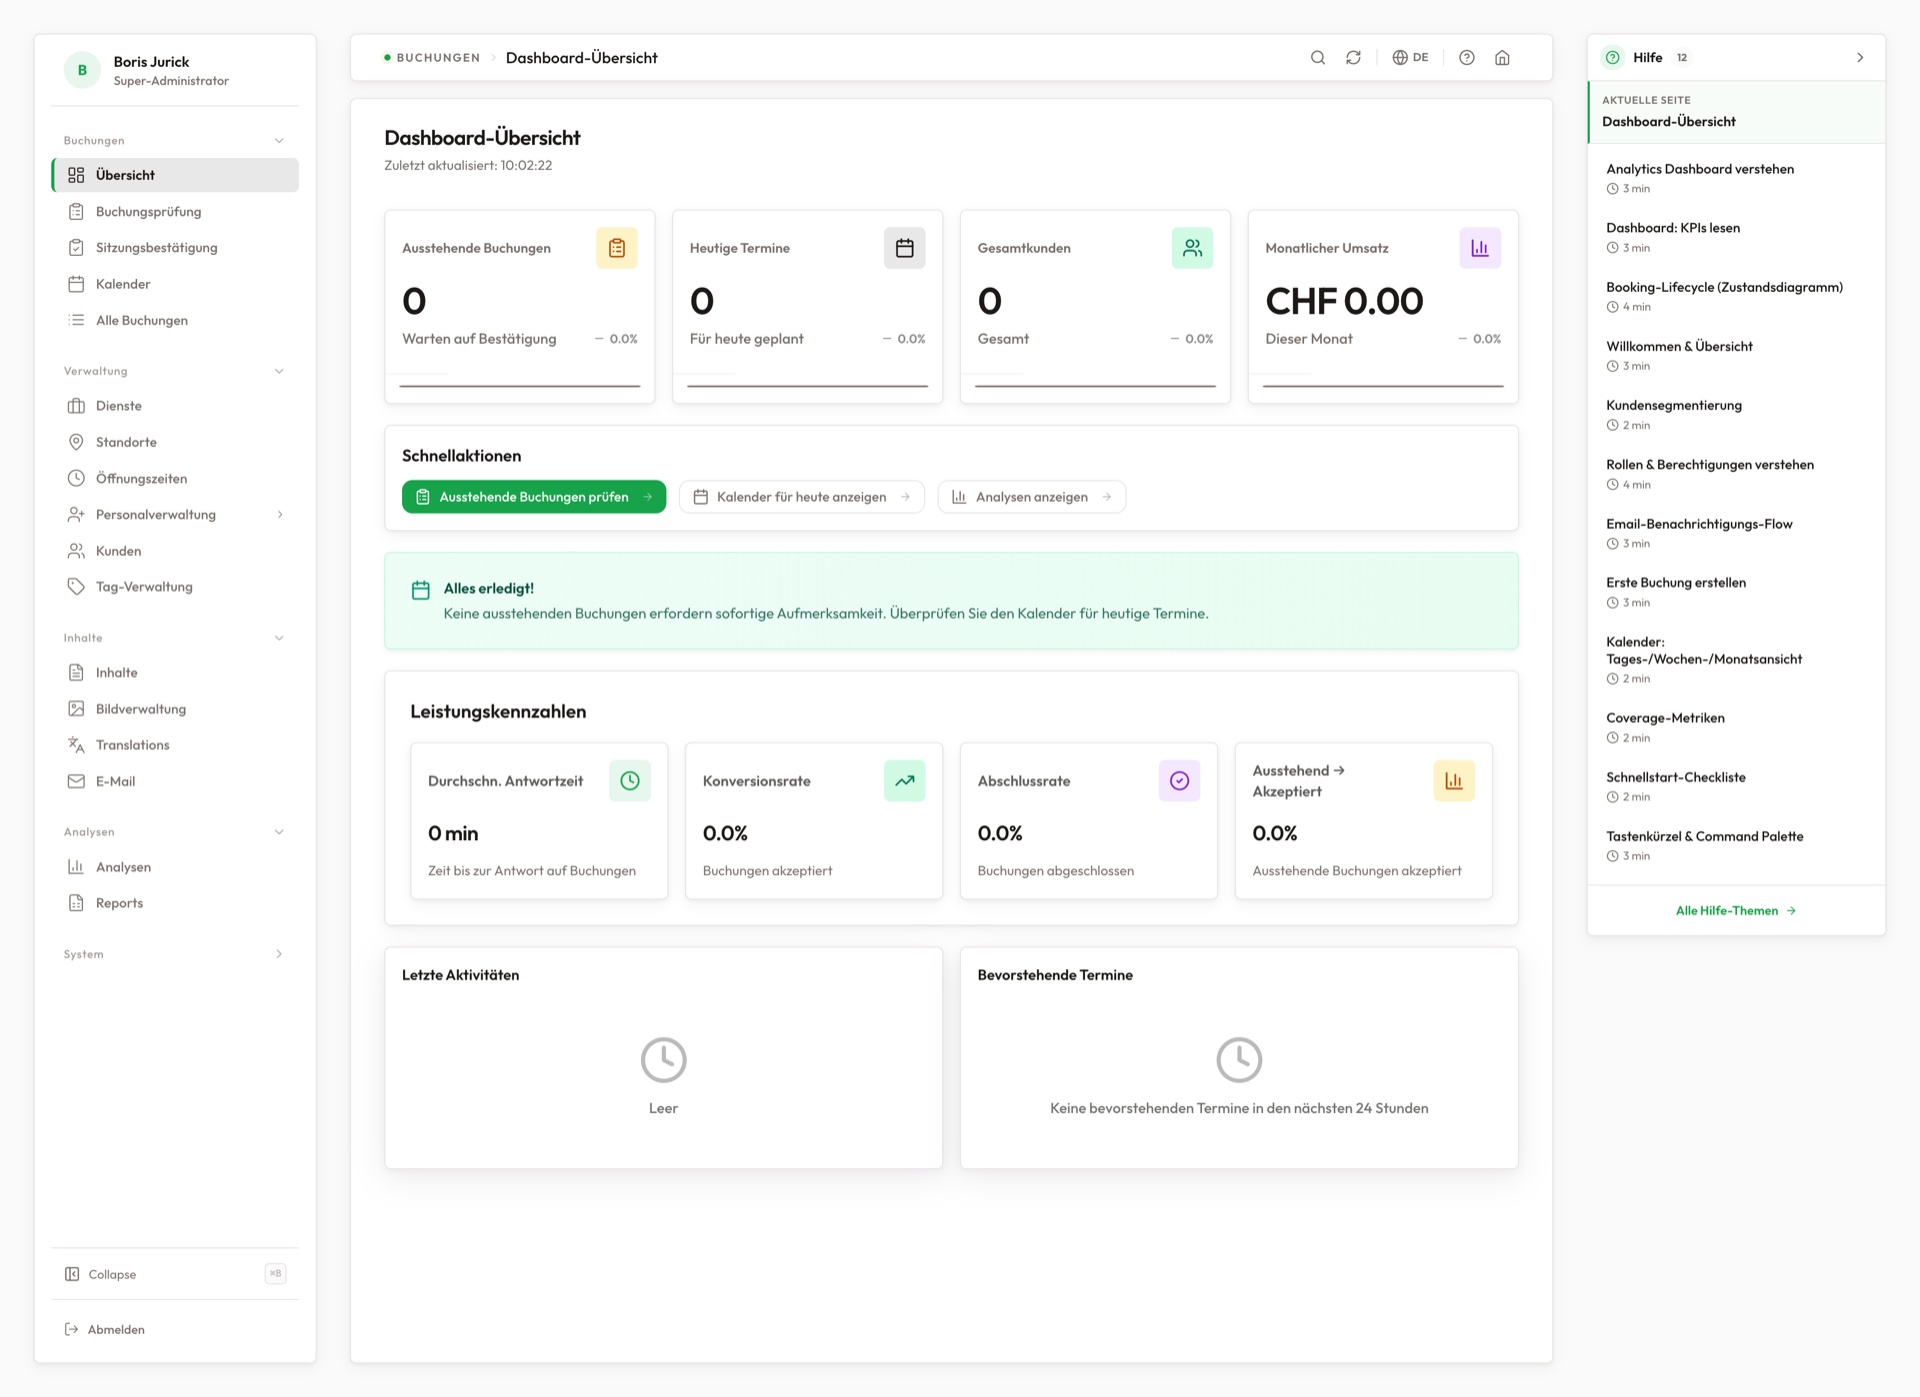
Task: Refresh the dashboard via the reload icon
Action: pos(1353,57)
